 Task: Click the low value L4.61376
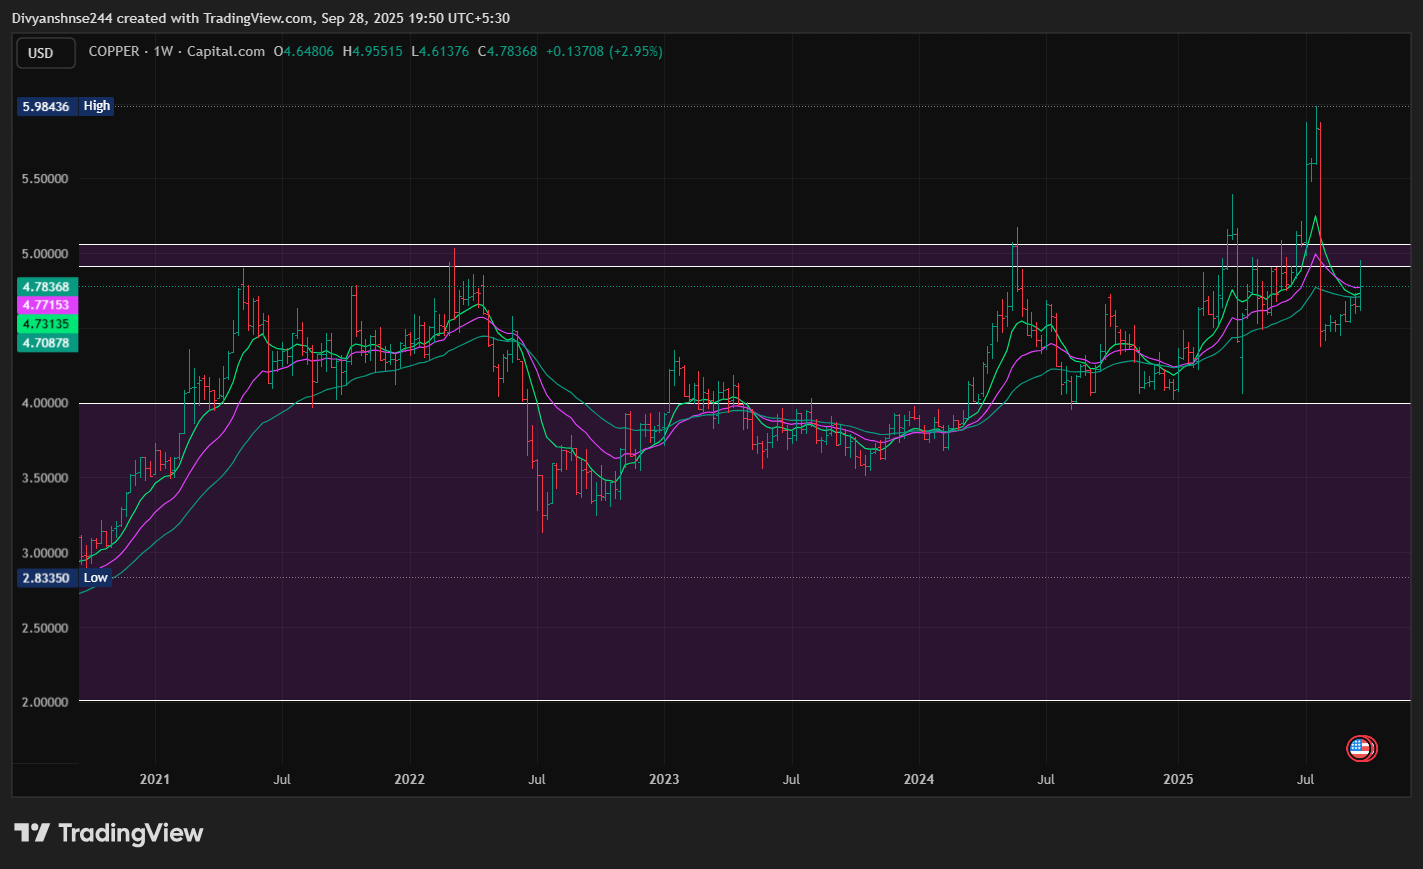[x=440, y=51]
